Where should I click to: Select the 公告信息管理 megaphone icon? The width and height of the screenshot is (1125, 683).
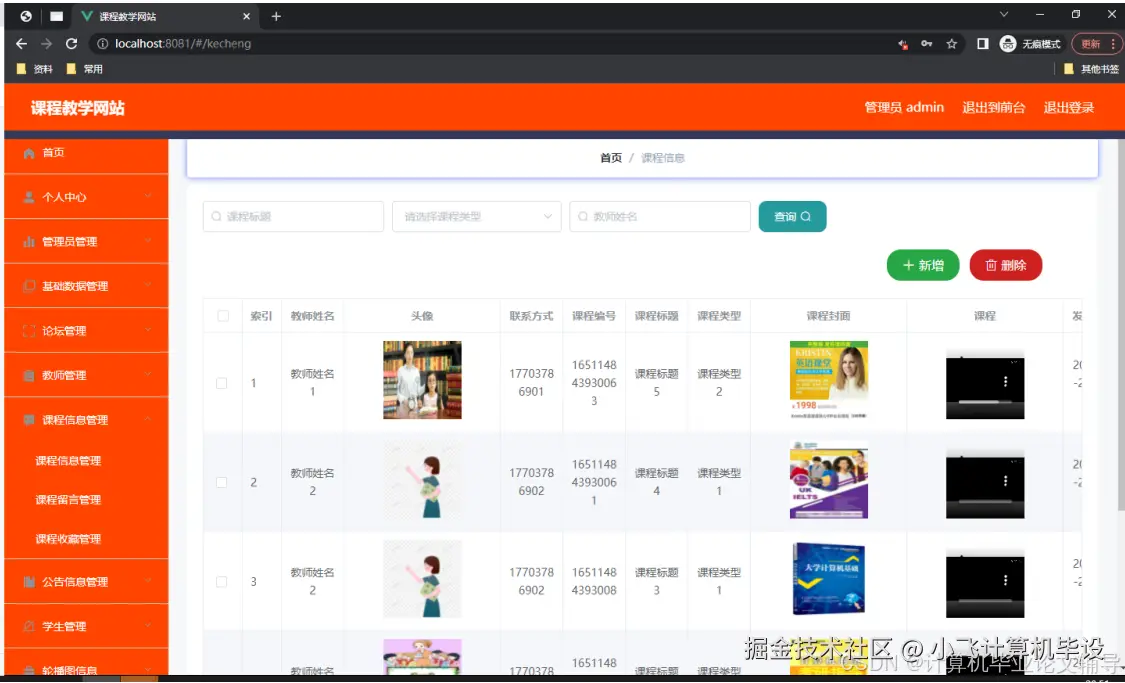tap(30, 581)
